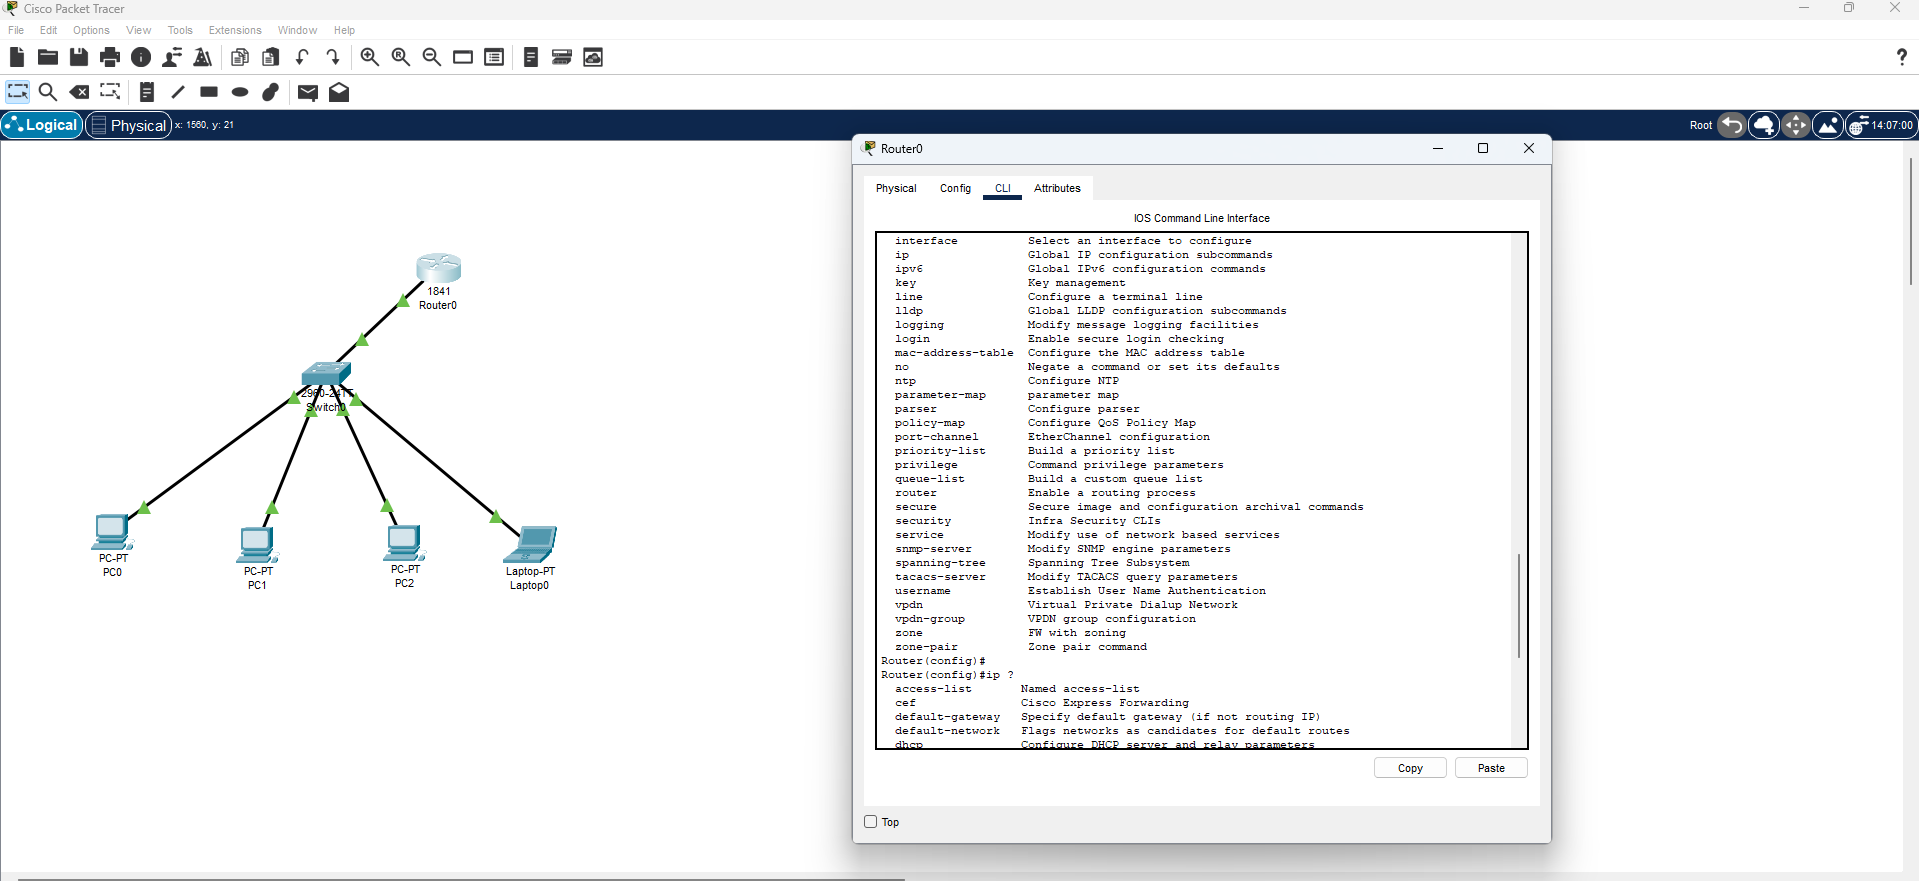Open the help question mark icon
1919x881 pixels.
pos(1901,57)
